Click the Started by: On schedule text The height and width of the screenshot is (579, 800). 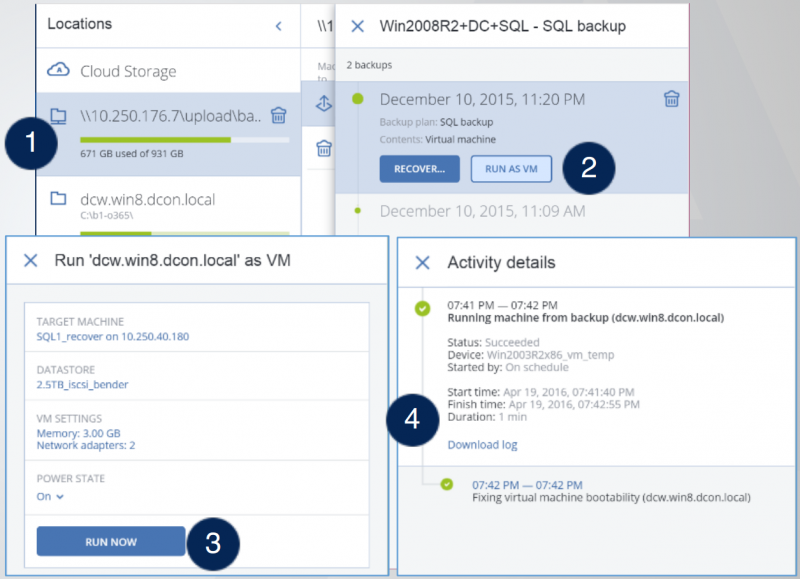coord(508,367)
